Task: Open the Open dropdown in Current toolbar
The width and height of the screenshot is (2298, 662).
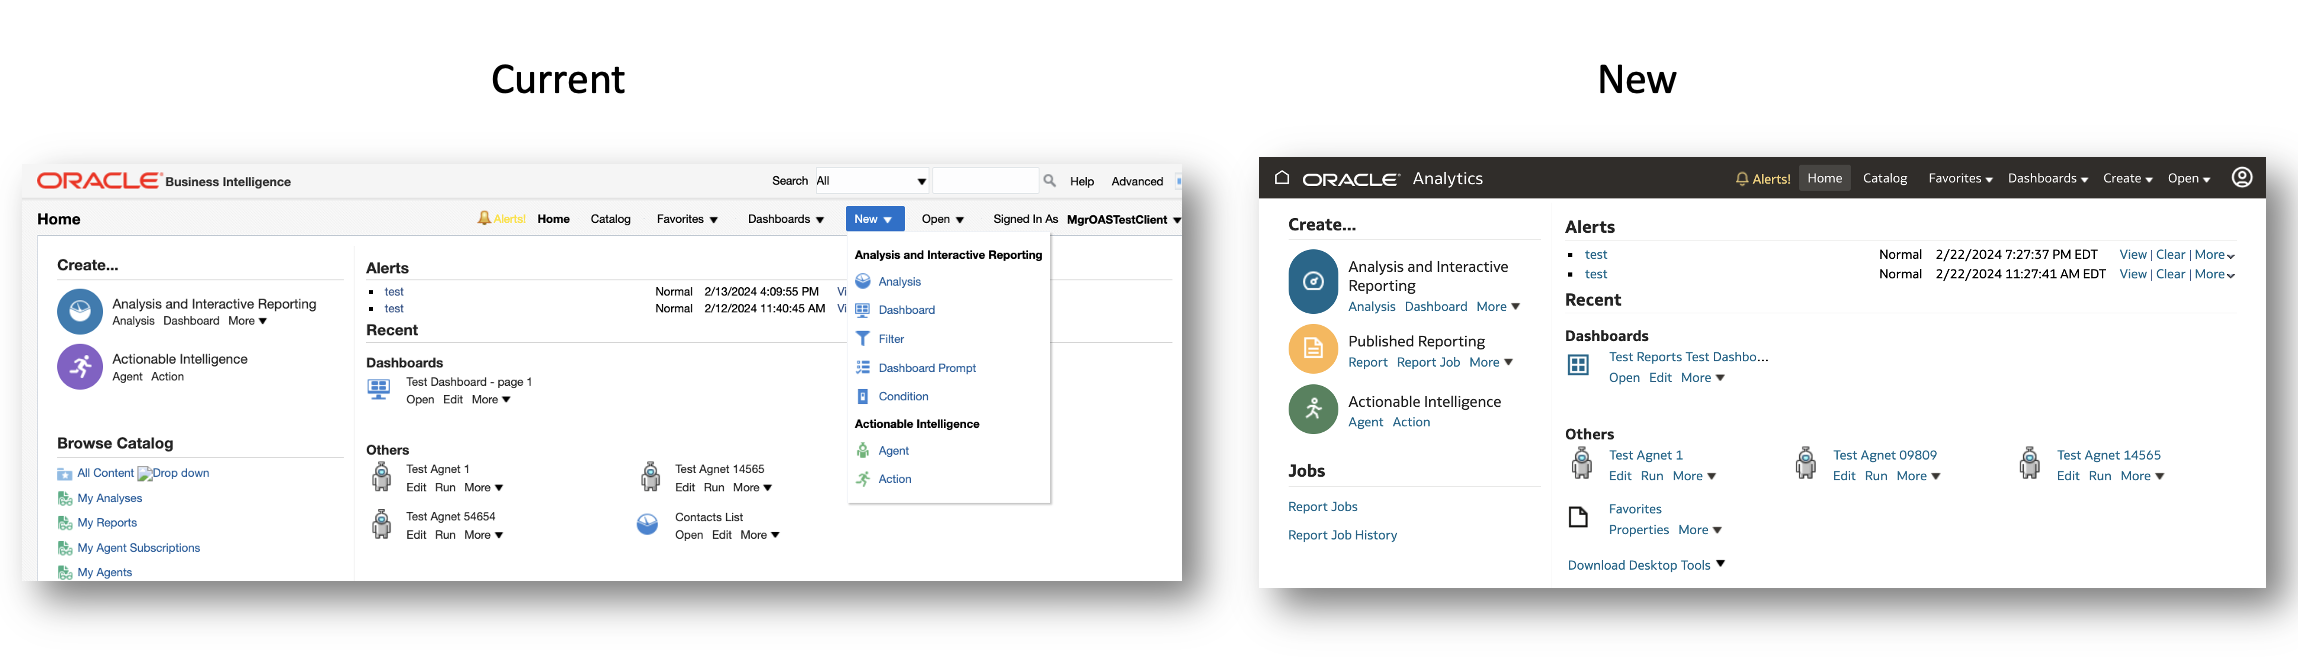Action: pyautogui.click(x=943, y=219)
